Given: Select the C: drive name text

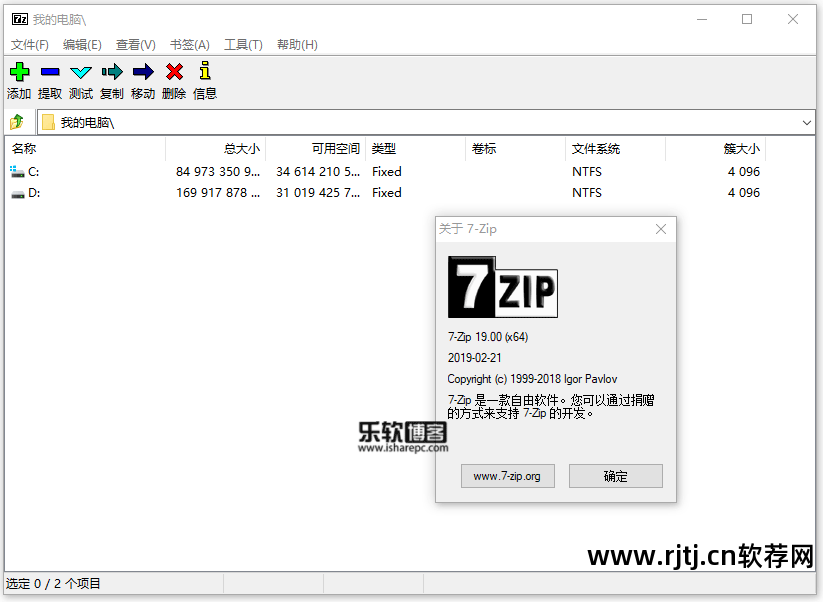Looking at the screenshot, I should point(34,172).
